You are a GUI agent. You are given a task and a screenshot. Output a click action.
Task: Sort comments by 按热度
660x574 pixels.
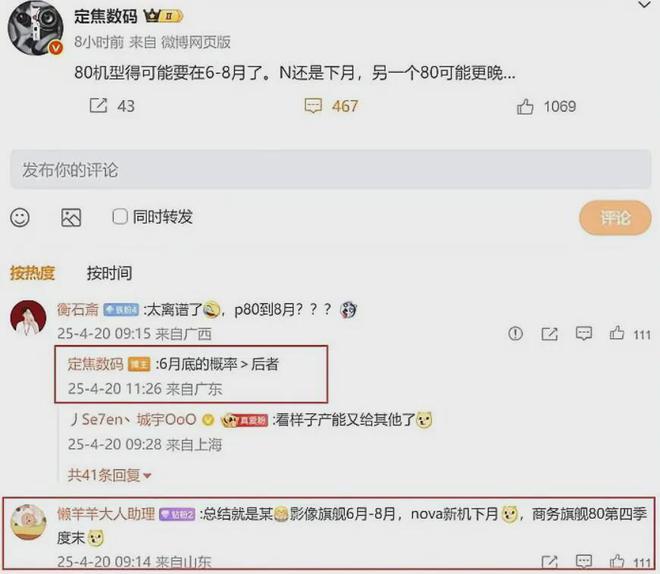click(32, 273)
